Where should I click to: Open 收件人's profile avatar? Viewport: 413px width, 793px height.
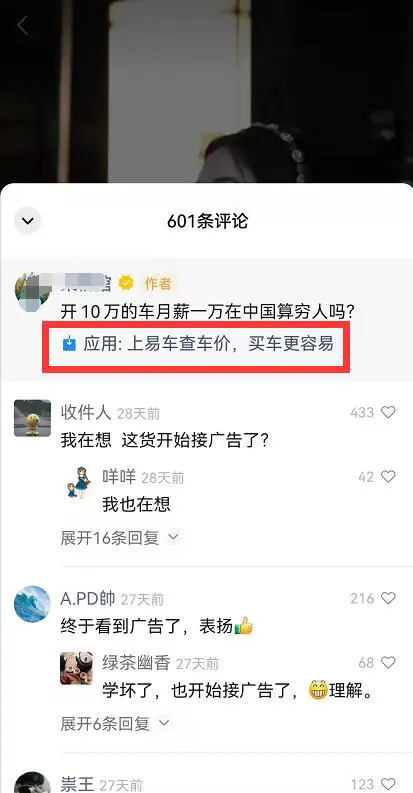coord(32,418)
